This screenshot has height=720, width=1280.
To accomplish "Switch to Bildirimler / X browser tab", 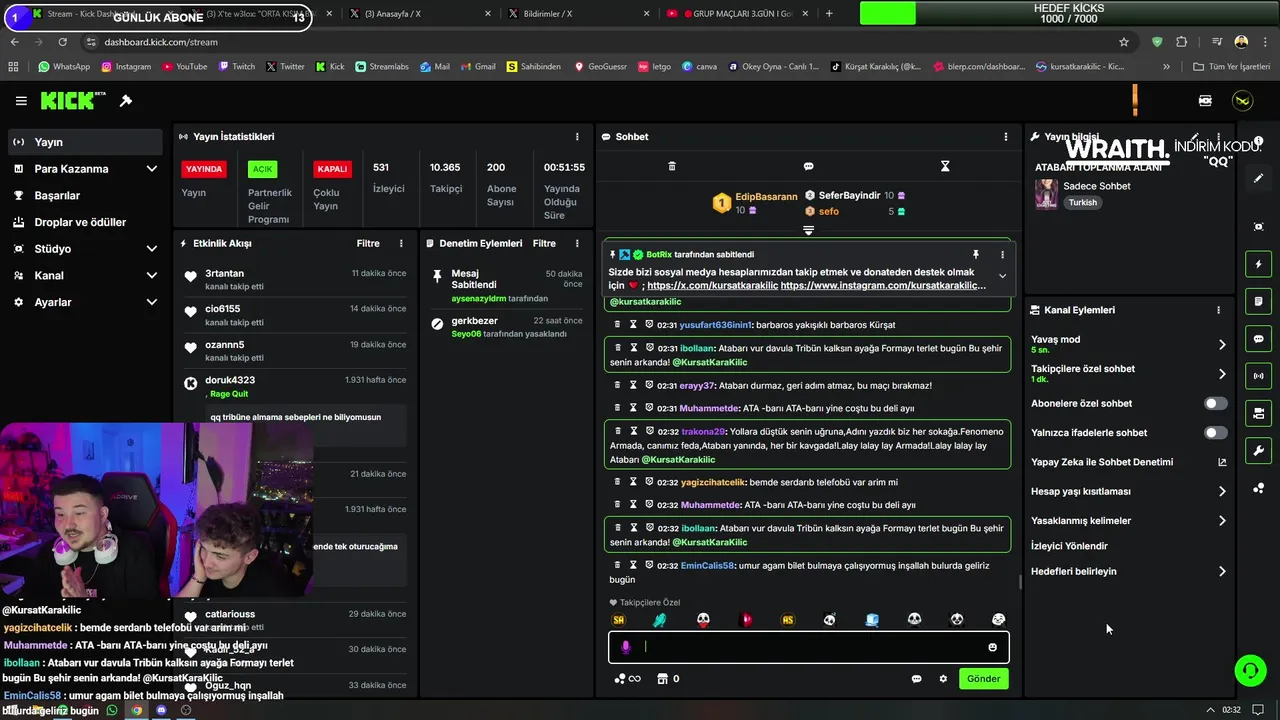I will pos(577,14).
